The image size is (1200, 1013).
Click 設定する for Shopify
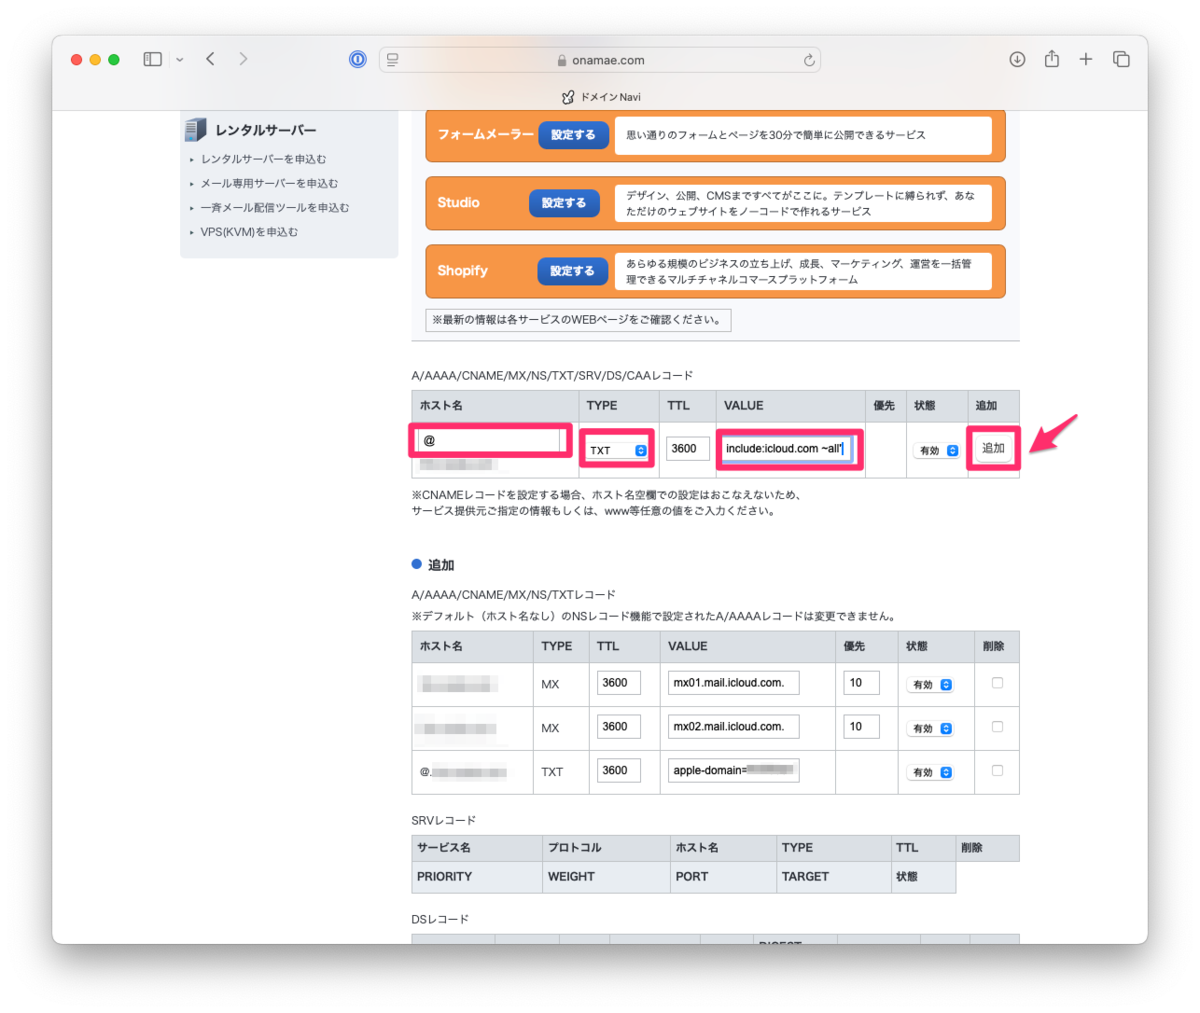[572, 271]
